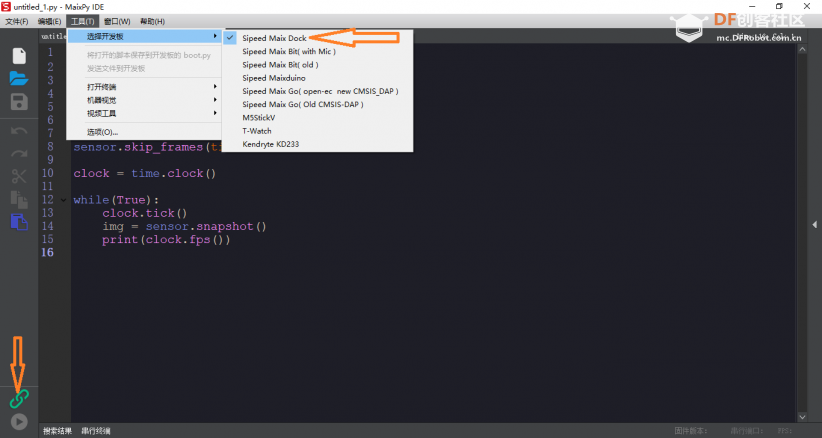Expand the 选择开发板 submenu
The image size is (822, 438).
pyautogui.click(x=145, y=36)
